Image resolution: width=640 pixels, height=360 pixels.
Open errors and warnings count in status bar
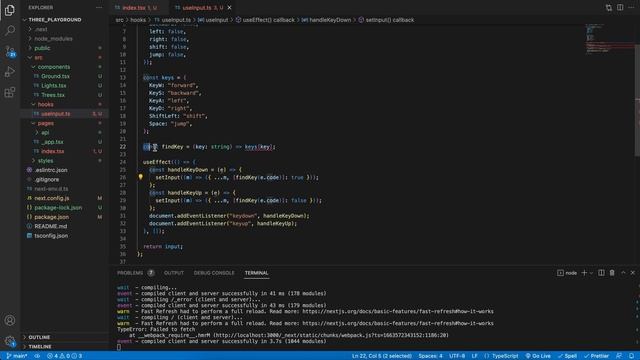pos(64,356)
